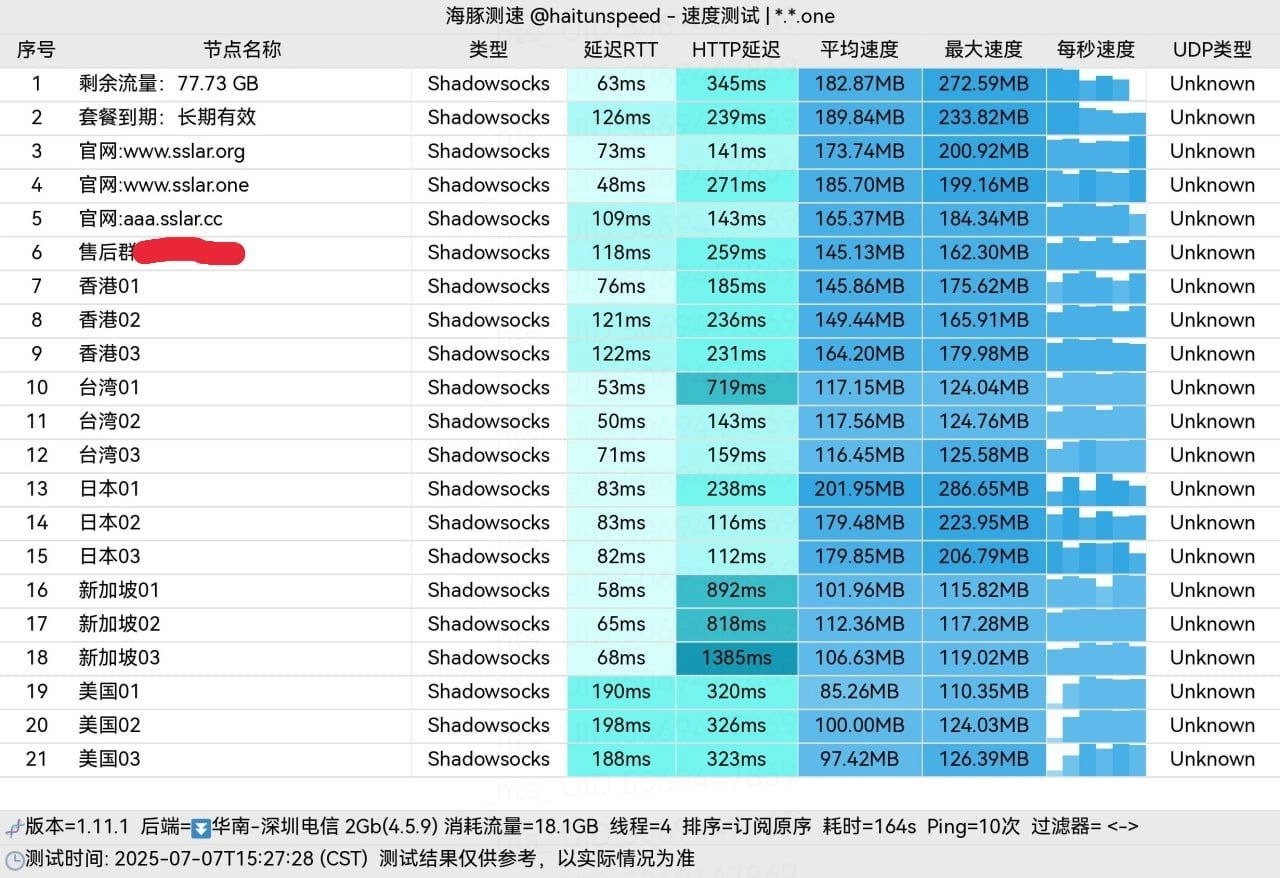The height and width of the screenshot is (878, 1280).
Task: Select the 类型 column header
Action: (x=488, y=50)
